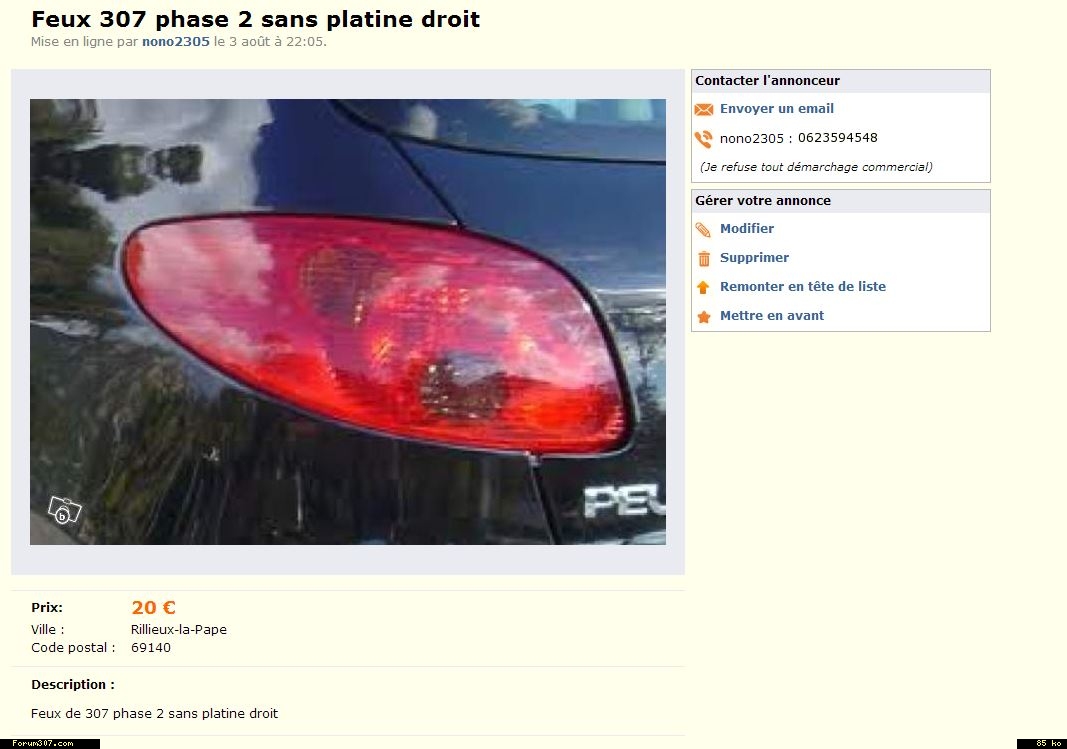This screenshot has width=1067, height=749.
Task: Click the red tail light photo
Action: 348,322
